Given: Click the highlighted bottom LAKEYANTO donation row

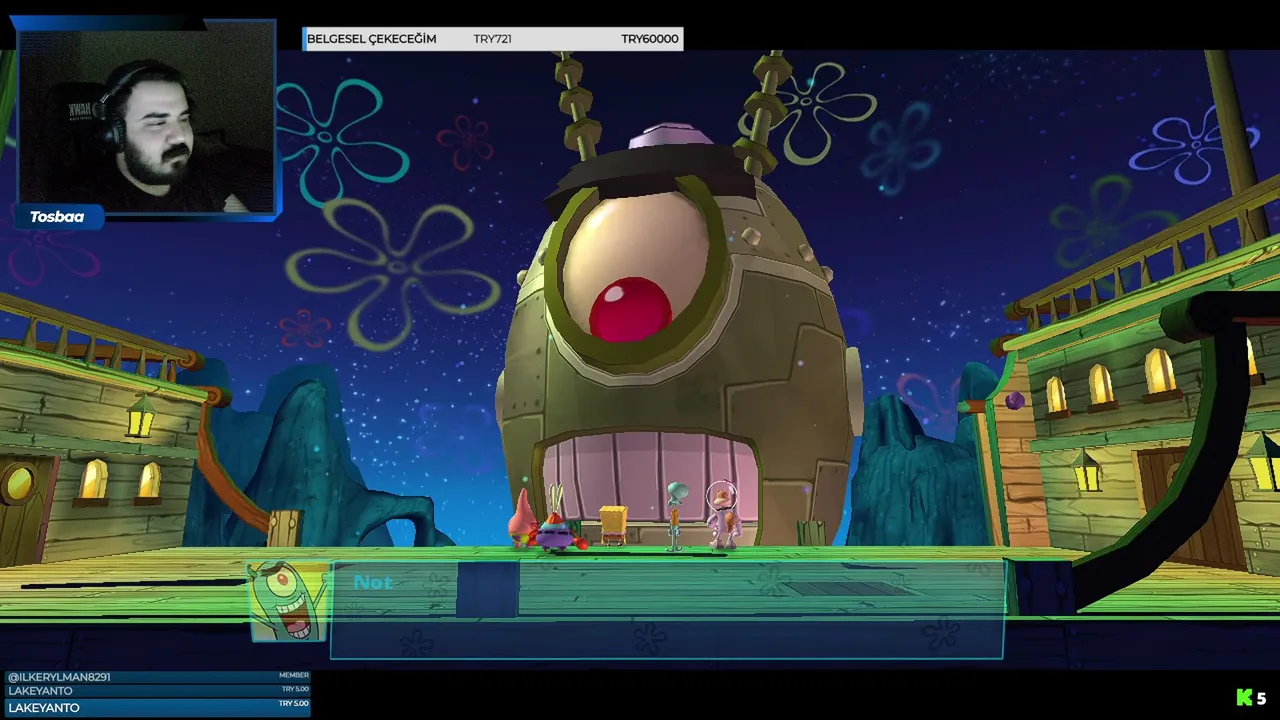Looking at the screenshot, I should coord(158,708).
